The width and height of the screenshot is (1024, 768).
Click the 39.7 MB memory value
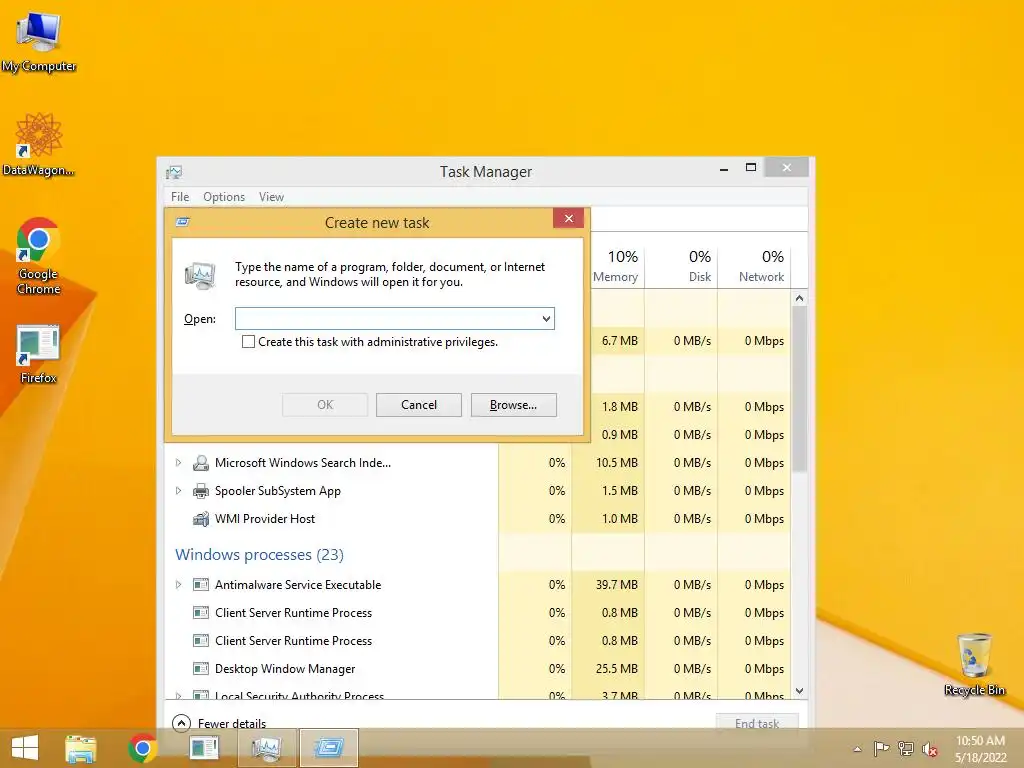[616, 584]
